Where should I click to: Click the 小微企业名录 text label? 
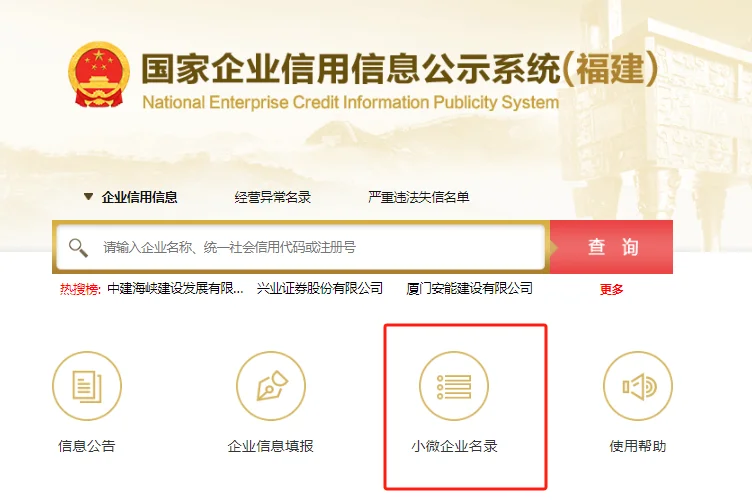pos(454,446)
